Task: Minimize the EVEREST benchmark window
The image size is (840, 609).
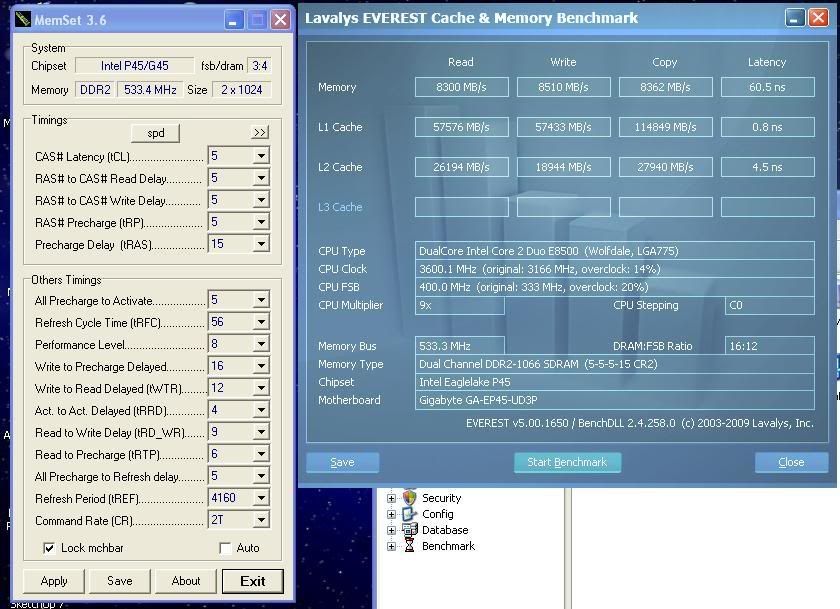Action: click(x=794, y=18)
